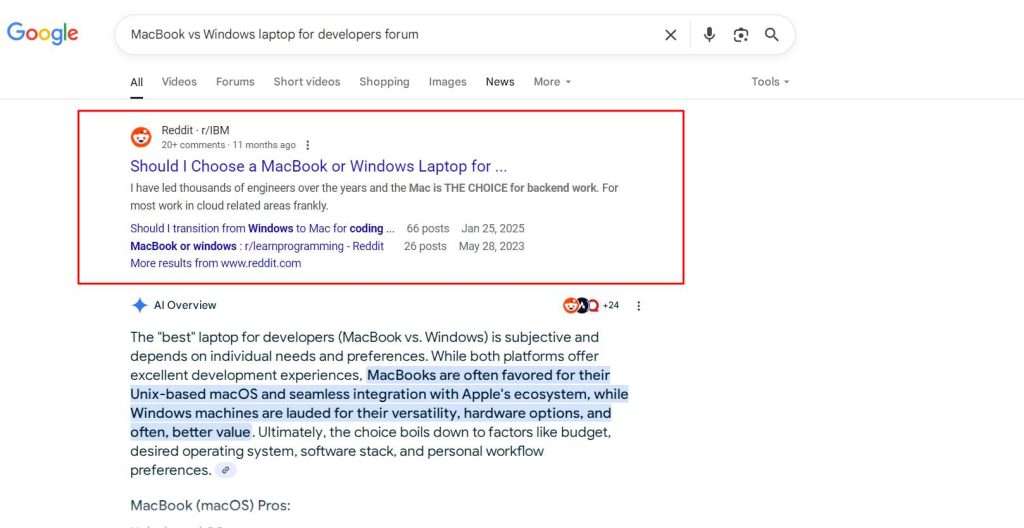Open 'Should I transition from Windows to Mac' sublink
The height and width of the screenshot is (528, 1024).
[262, 229]
